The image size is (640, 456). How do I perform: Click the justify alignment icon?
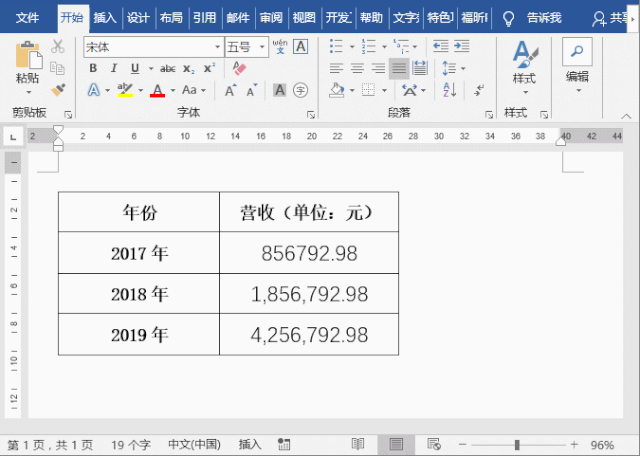pos(399,68)
